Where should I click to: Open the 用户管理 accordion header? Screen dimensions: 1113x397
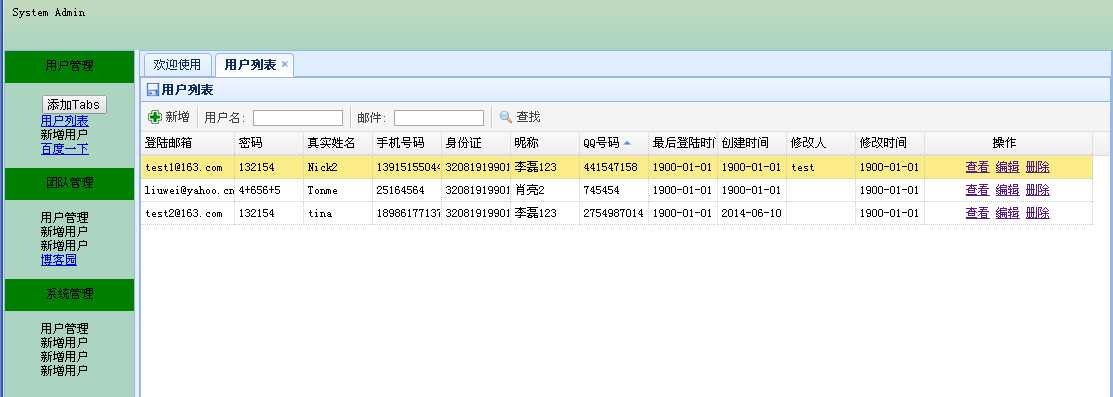[x=70, y=66]
